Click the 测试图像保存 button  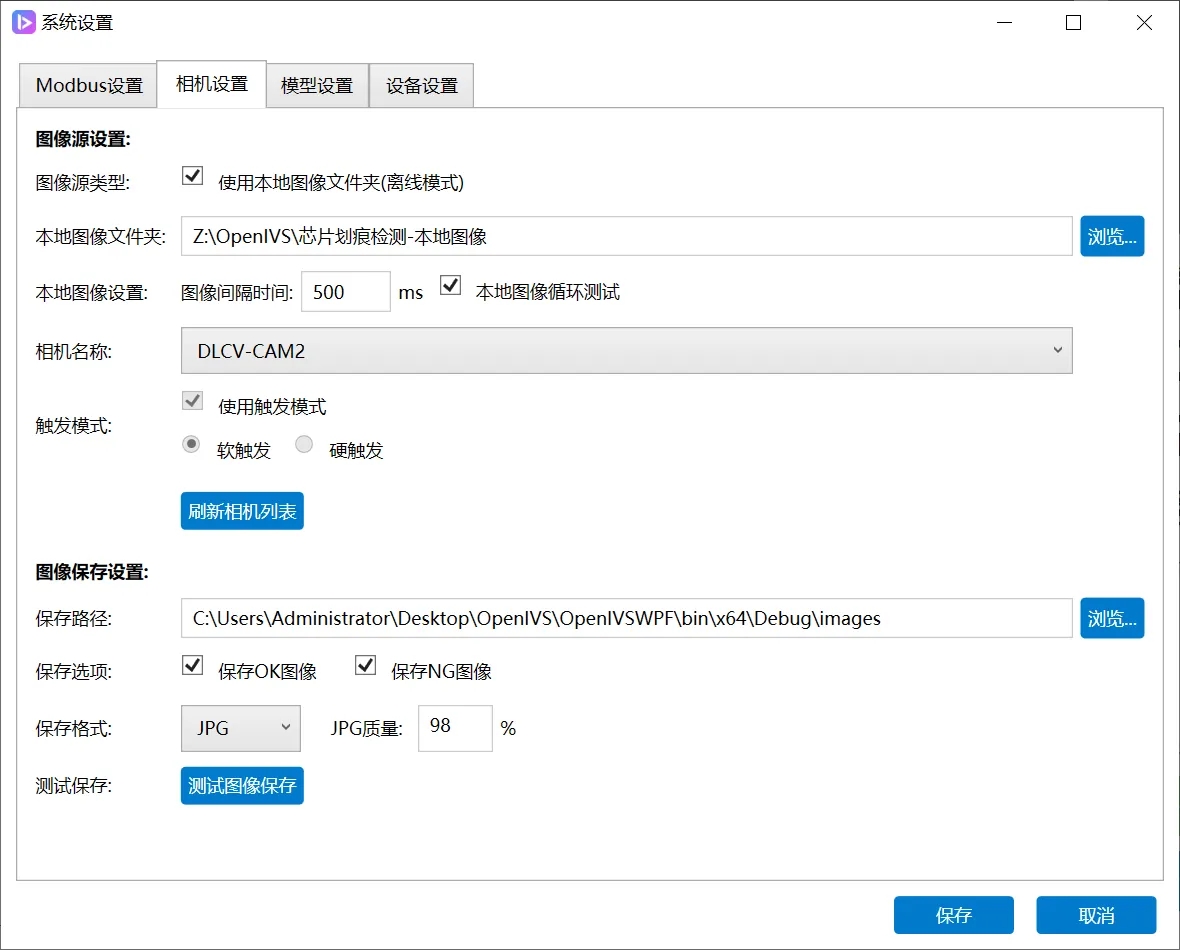coord(242,785)
